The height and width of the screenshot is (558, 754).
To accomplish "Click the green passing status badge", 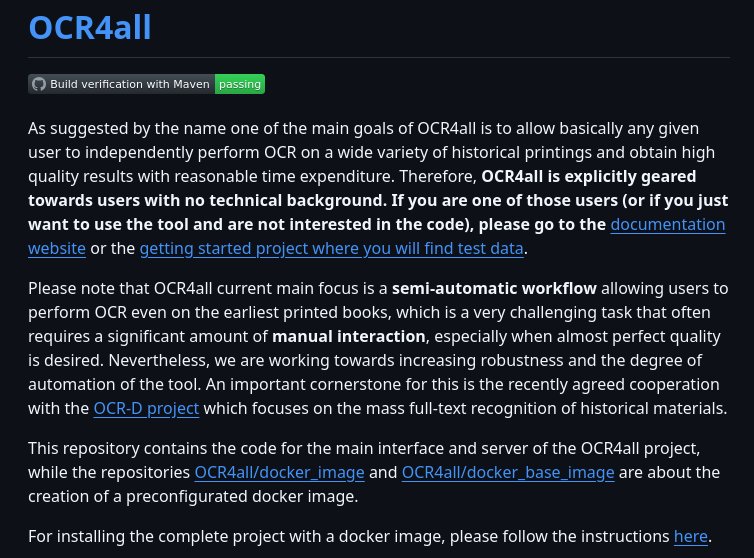I will click(239, 84).
